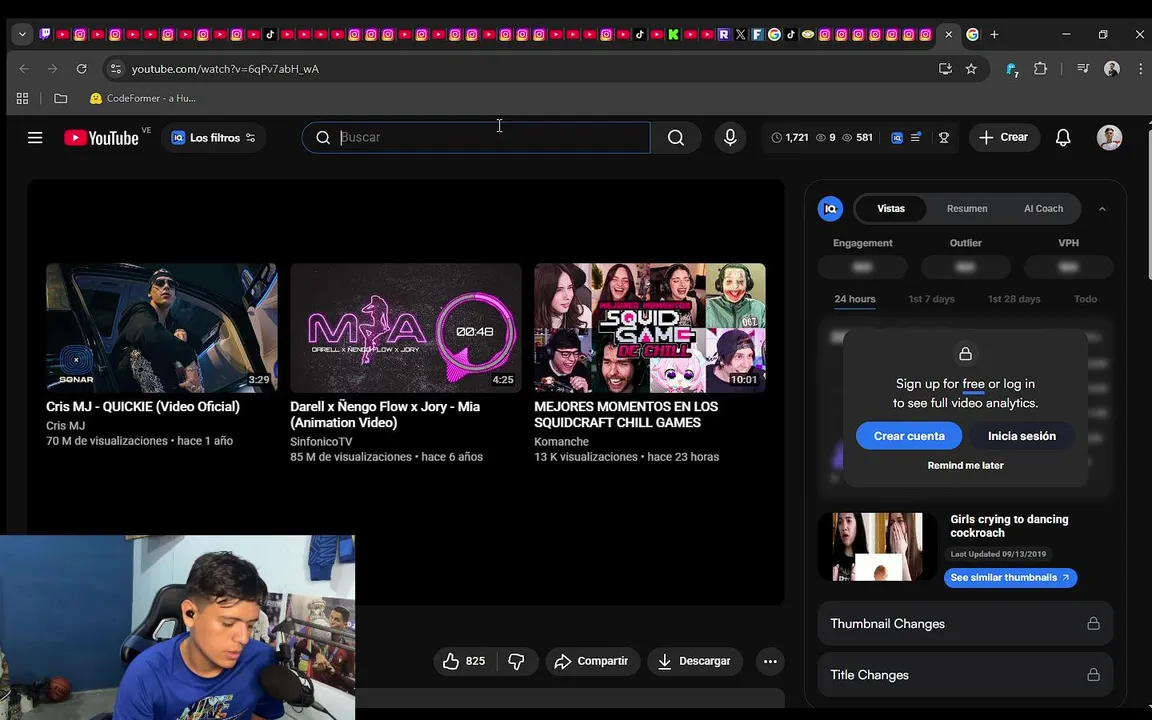1152x720 pixels.
Task: Open SQUIDCRAFT CHILL GAMES video thumbnail
Action: [x=649, y=328]
